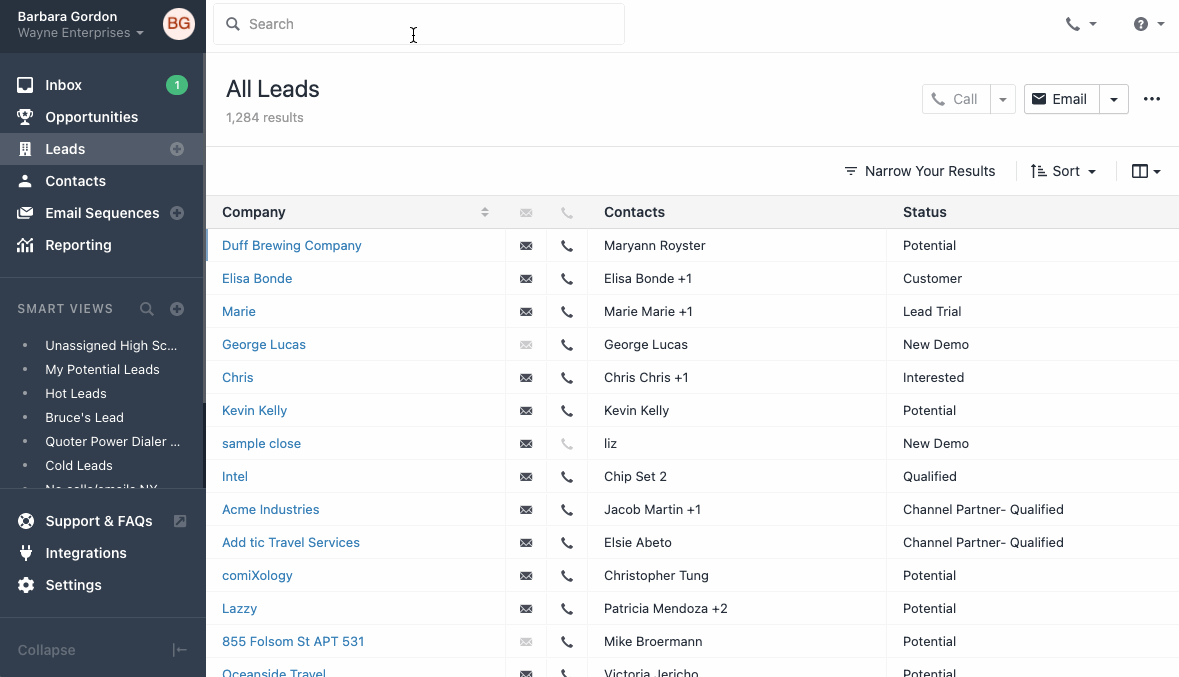Email Chris lead envelope icon
This screenshot has width=1179, height=677.
point(526,378)
